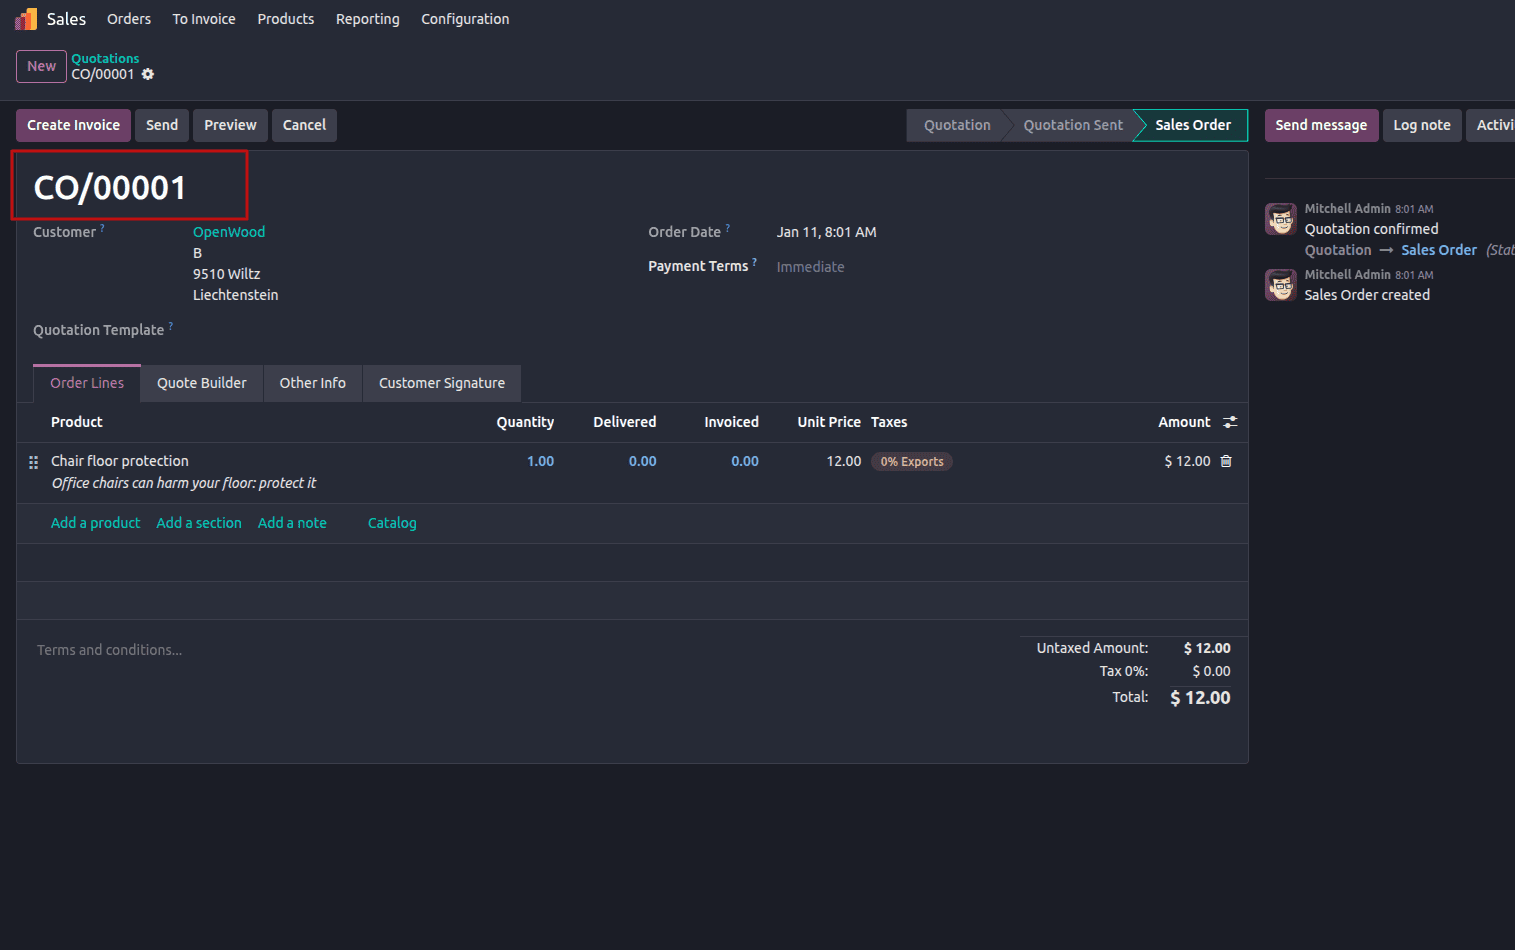
Task: Click the Odoo Sales app logo icon
Action: tap(26, 19)
